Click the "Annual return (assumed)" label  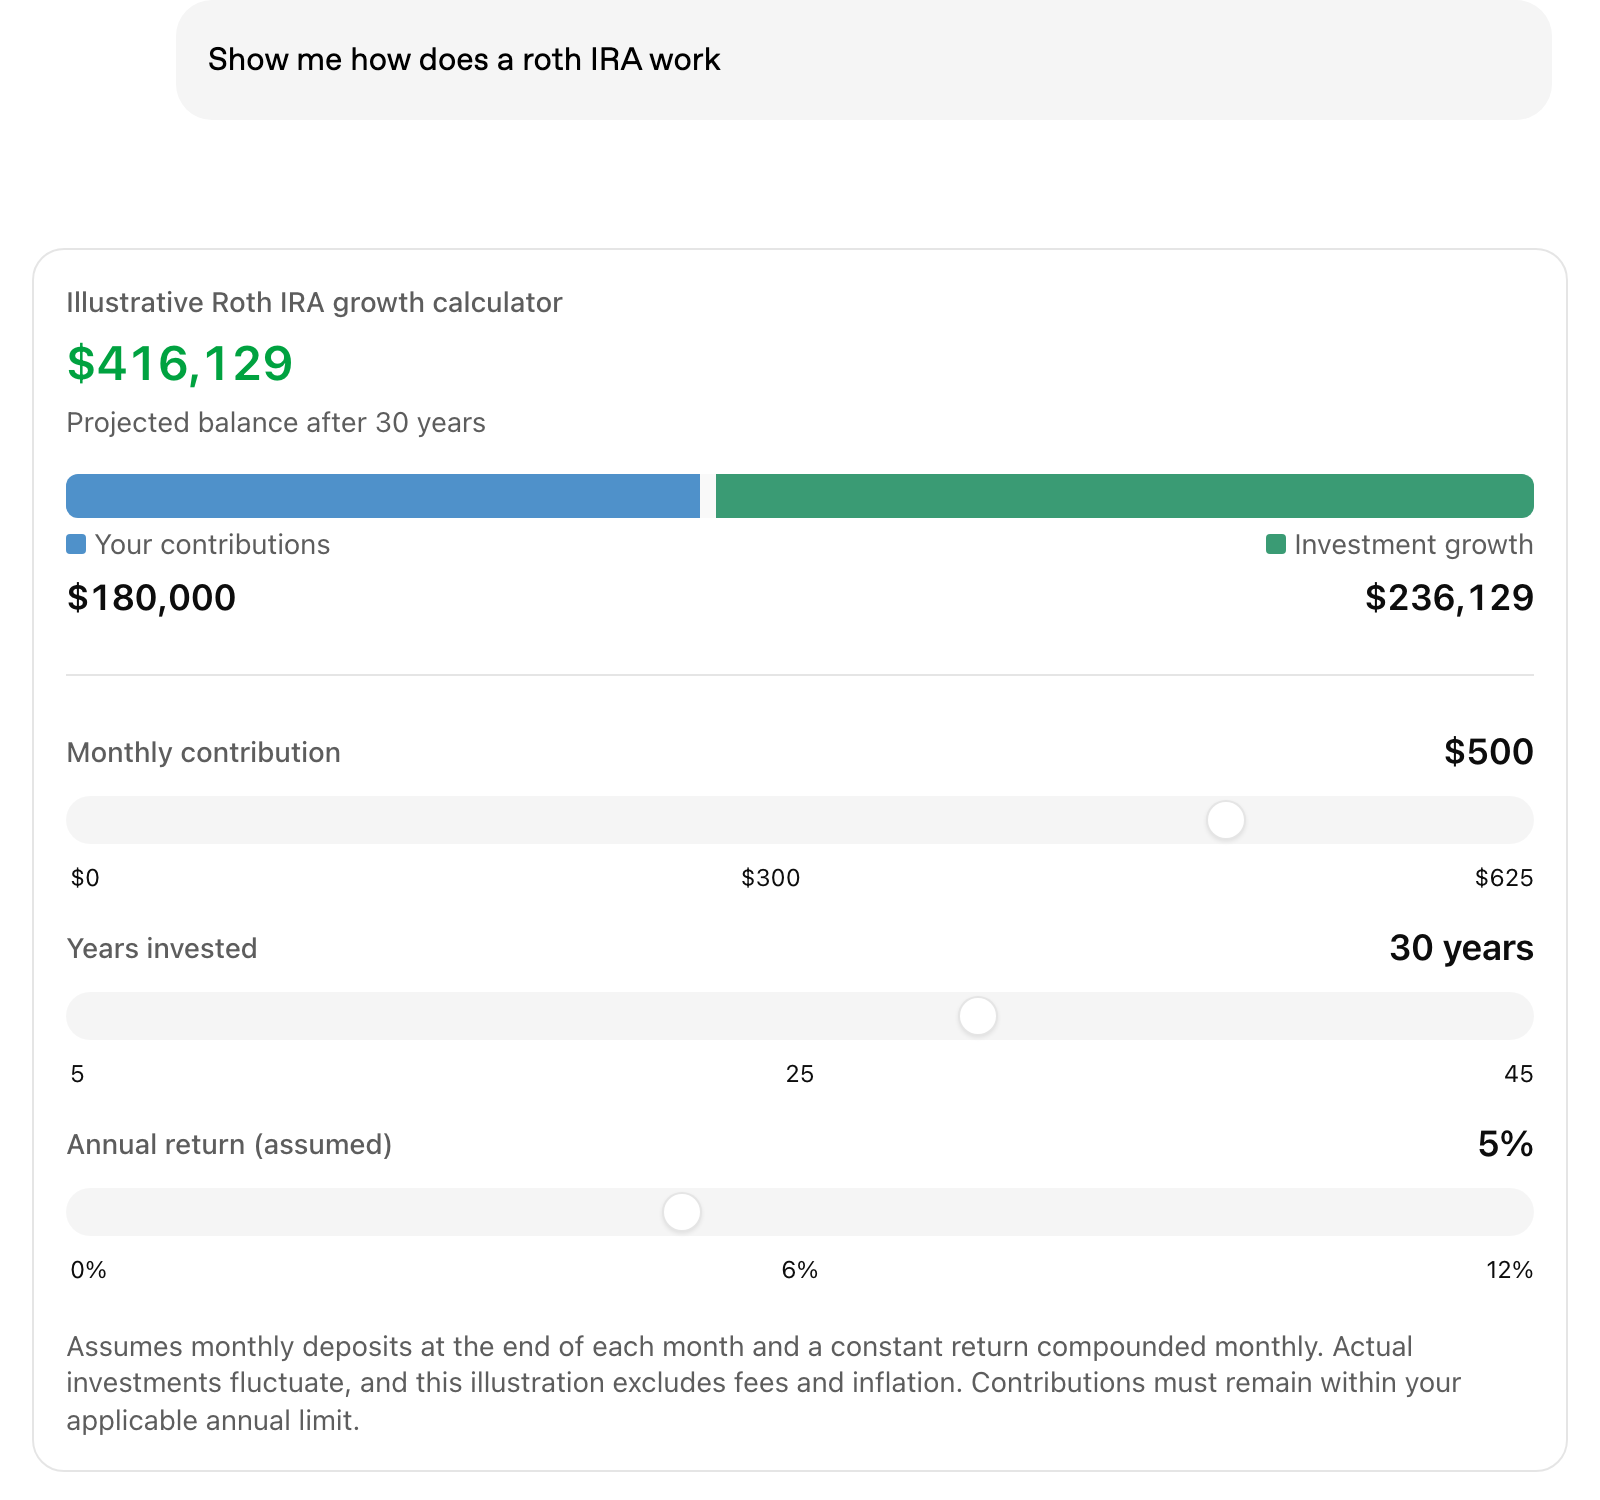229,1144
